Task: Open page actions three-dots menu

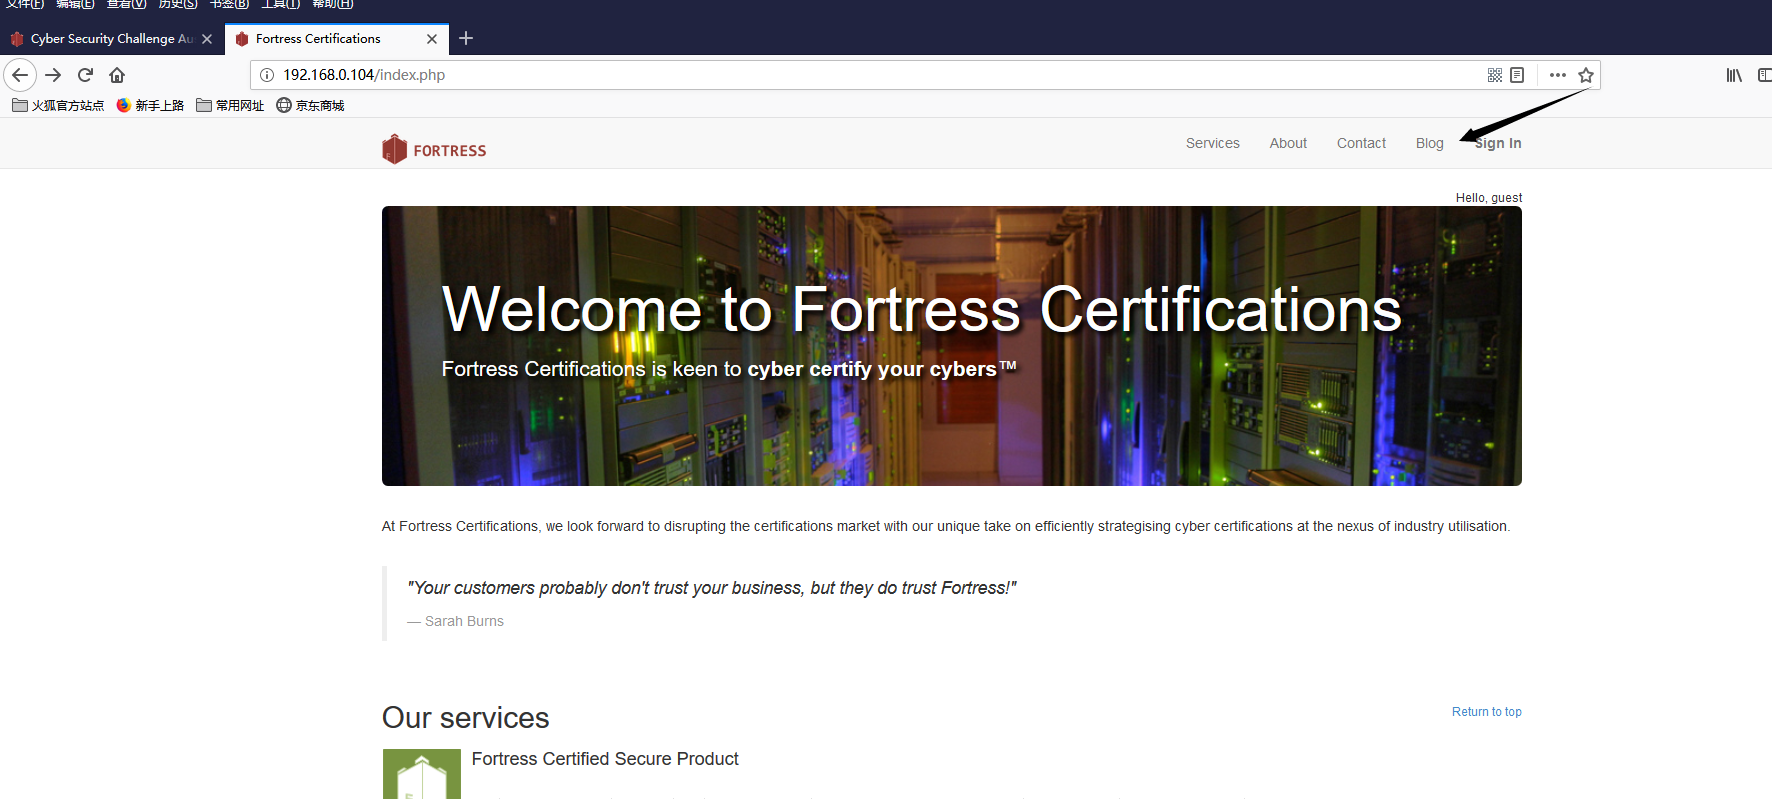Action: point(1557,75)
